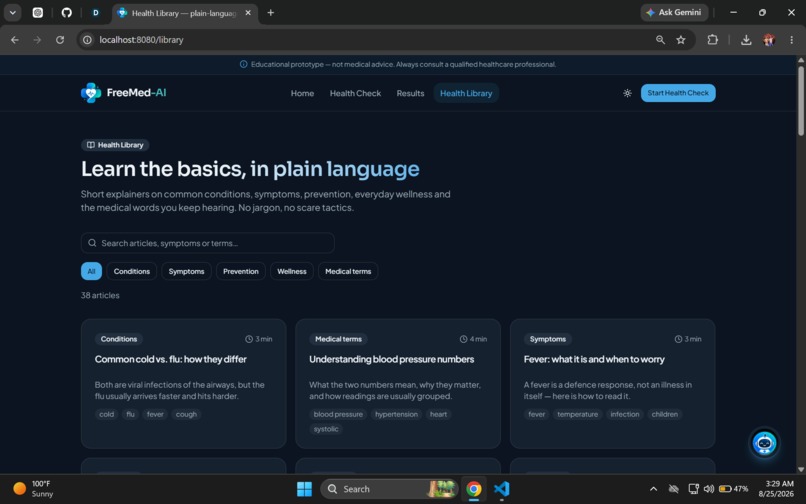Filter articles by Prevention
806x504 pixels.
tap(241, 271)
